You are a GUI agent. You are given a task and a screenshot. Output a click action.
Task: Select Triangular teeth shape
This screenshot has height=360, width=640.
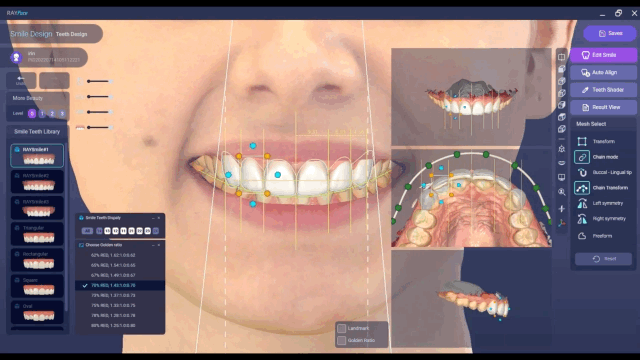(37, 234)
